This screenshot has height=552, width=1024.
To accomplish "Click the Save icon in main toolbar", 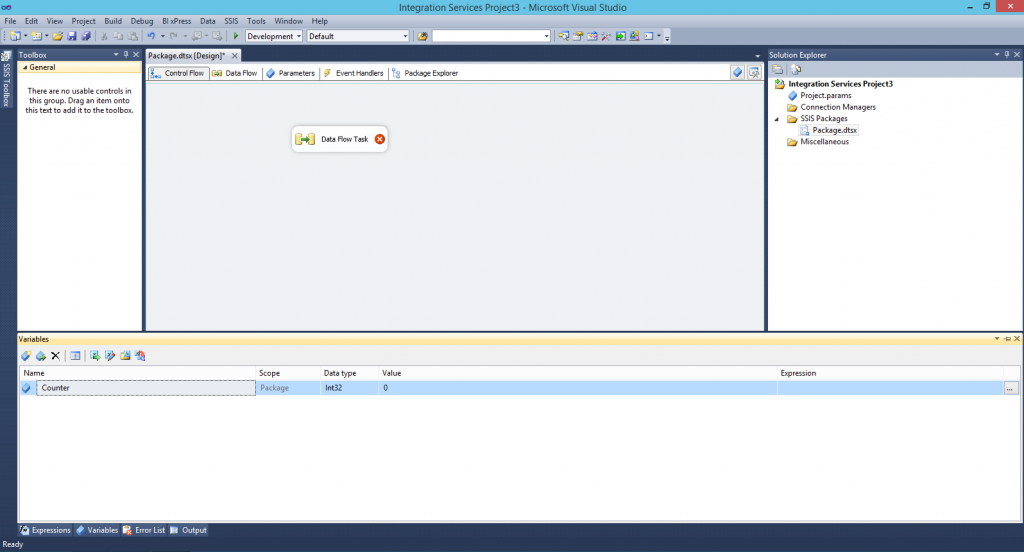I will point(72,36).
